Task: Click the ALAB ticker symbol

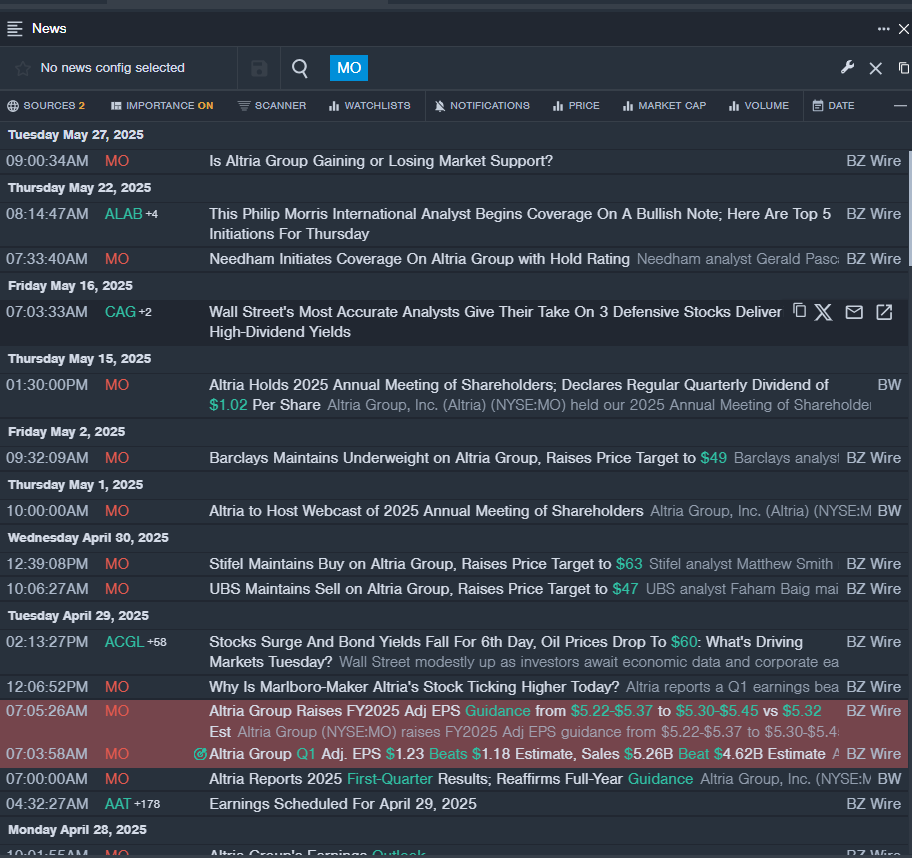Action: (123, 214)
